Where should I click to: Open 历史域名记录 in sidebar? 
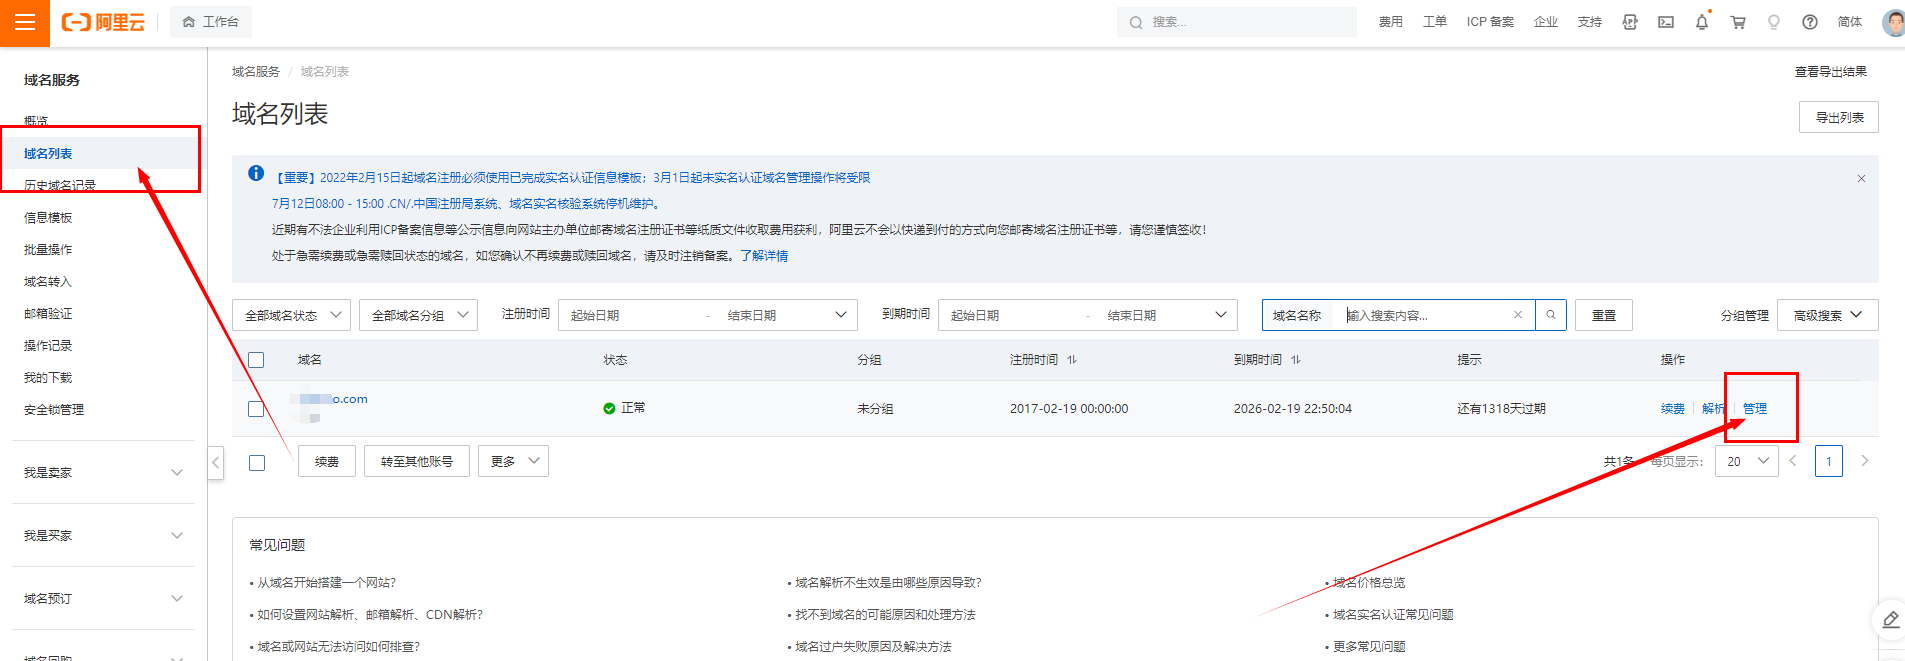pyautogui.click(x=60, y=185)
